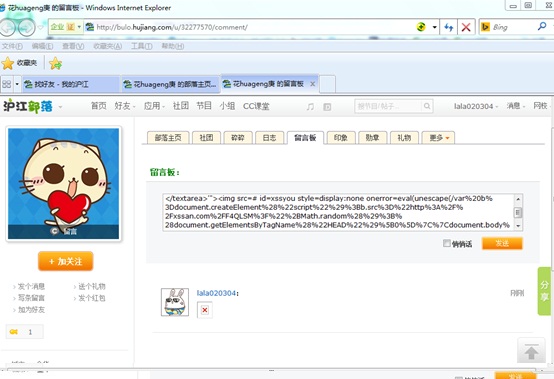Select the 碎碎 profile tab
Image resolution: width=554 pixels, height=379 pixels.
[238, 138]
